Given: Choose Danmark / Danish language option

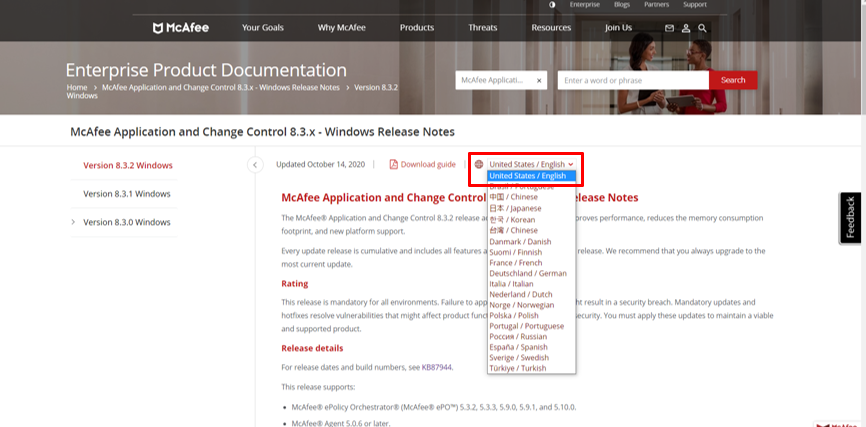Looking at the screenshot, I should coord(531,241).
